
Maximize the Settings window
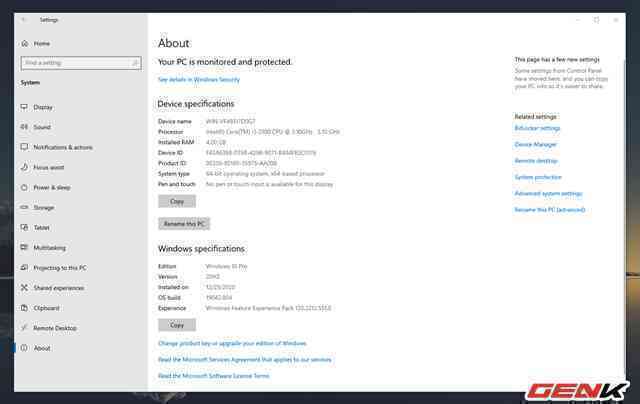[596, 20]
